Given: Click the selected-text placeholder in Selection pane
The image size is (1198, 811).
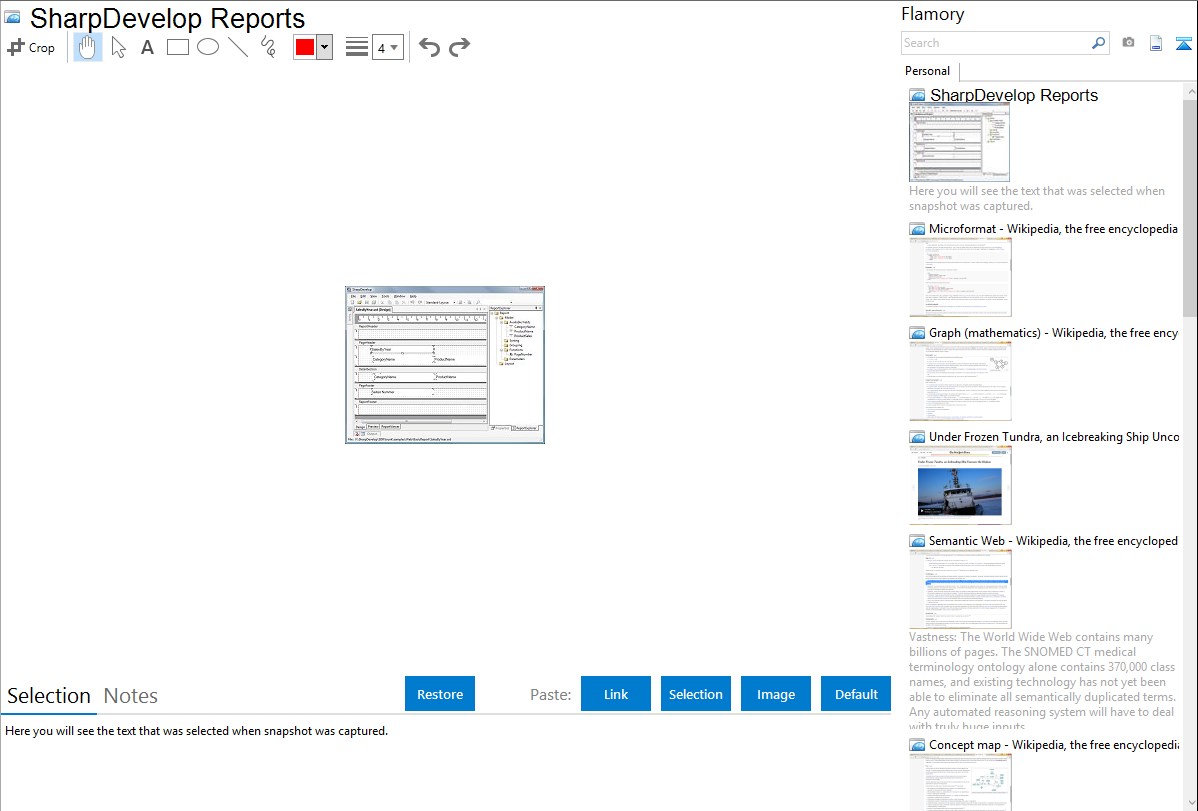Looking at the screenshot, I should pyautogui.click(x=196, y=731).
